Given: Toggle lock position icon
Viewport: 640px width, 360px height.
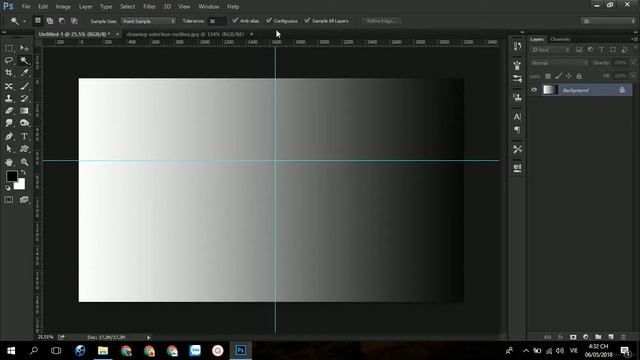Looking at the screenshot, I should tap(569, 76).
